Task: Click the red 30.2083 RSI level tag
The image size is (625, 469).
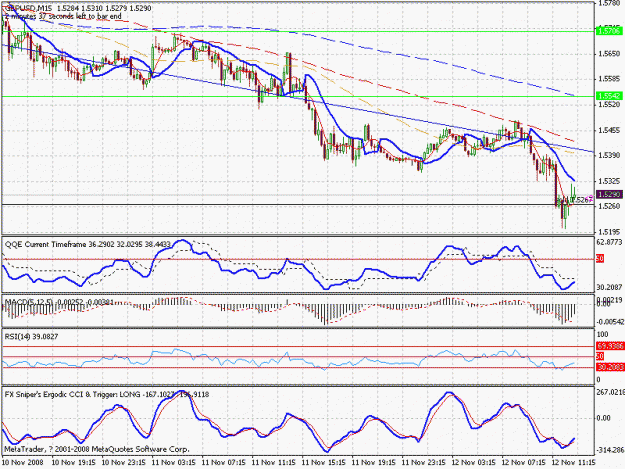Action: 610,367
